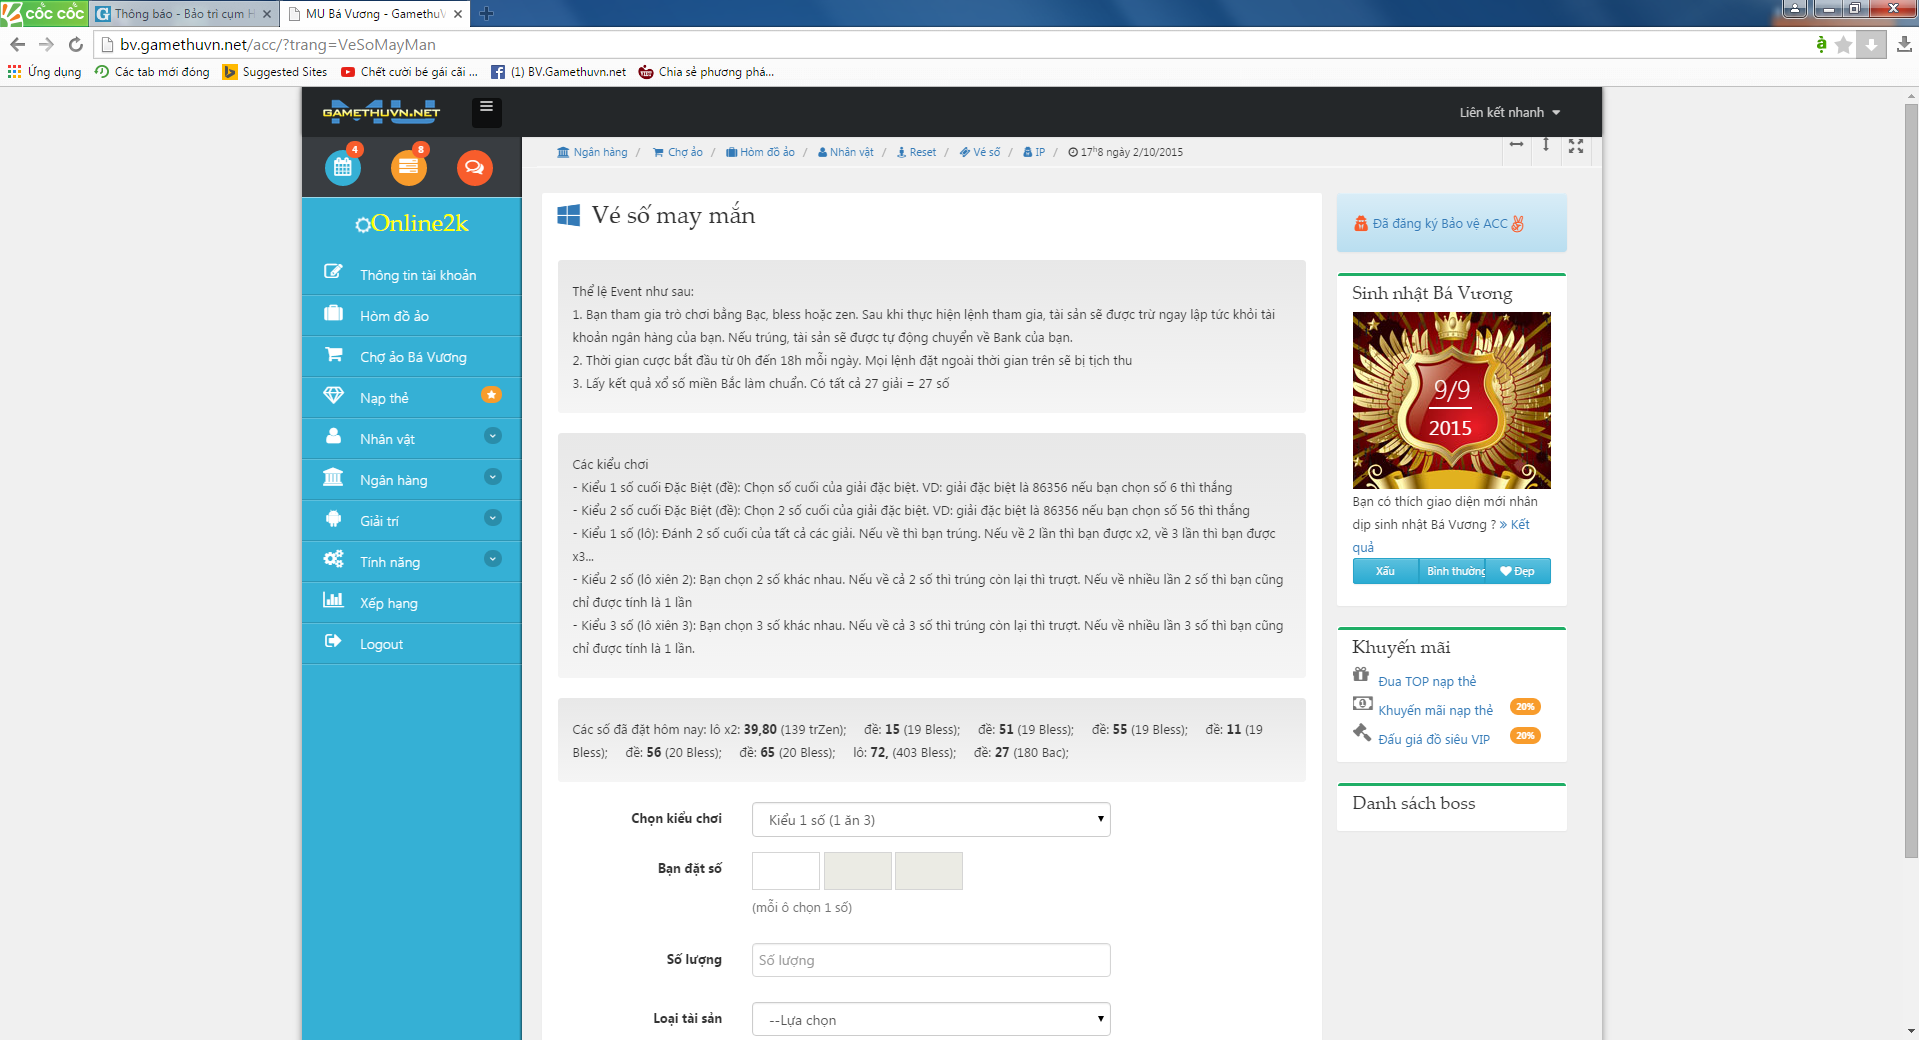
Task: Click the GameThuVN.net logo
Action: click(x=381, y=111)
